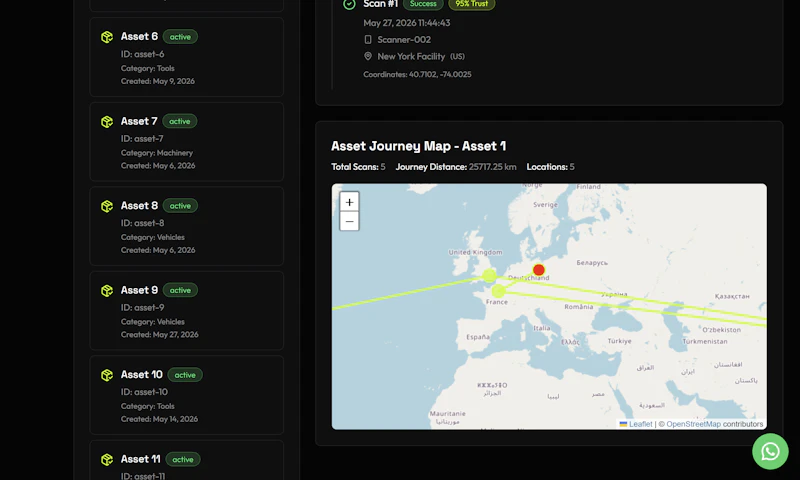Click the 'ID: asset-6' text
The width and height of the screenshot is (800, 480).
[142, 54]
